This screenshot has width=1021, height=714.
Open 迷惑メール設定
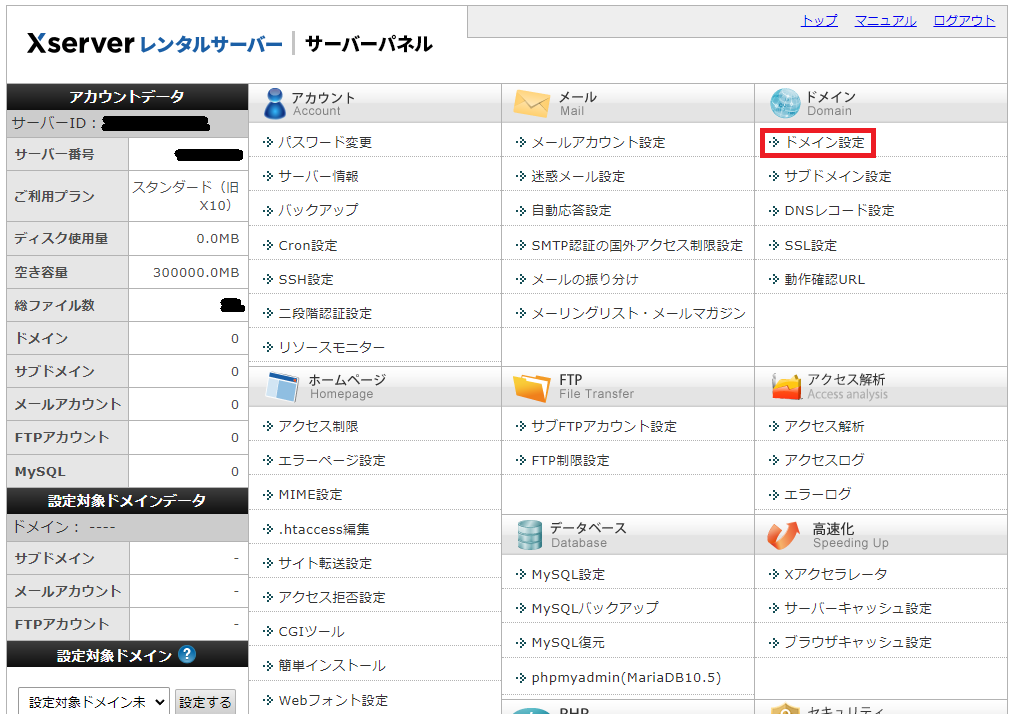tap(578, 176)
